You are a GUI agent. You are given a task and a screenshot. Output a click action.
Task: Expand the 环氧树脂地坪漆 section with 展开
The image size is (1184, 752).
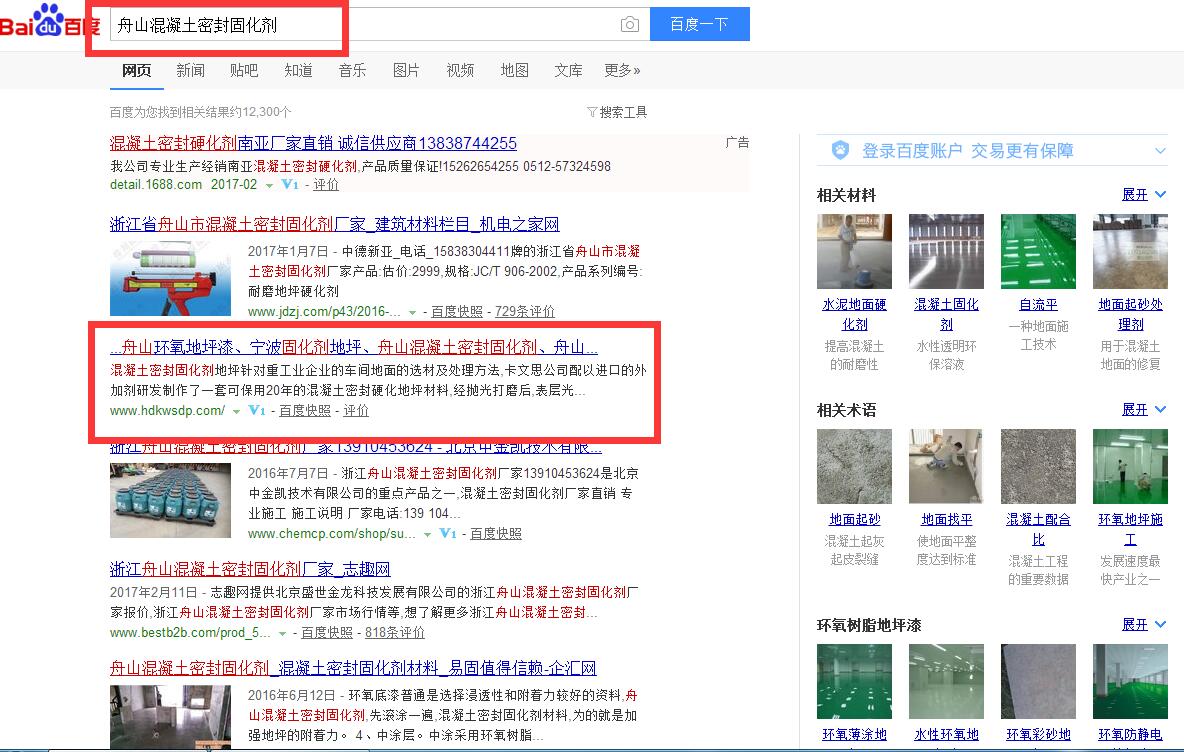[x=1143, y=624]
